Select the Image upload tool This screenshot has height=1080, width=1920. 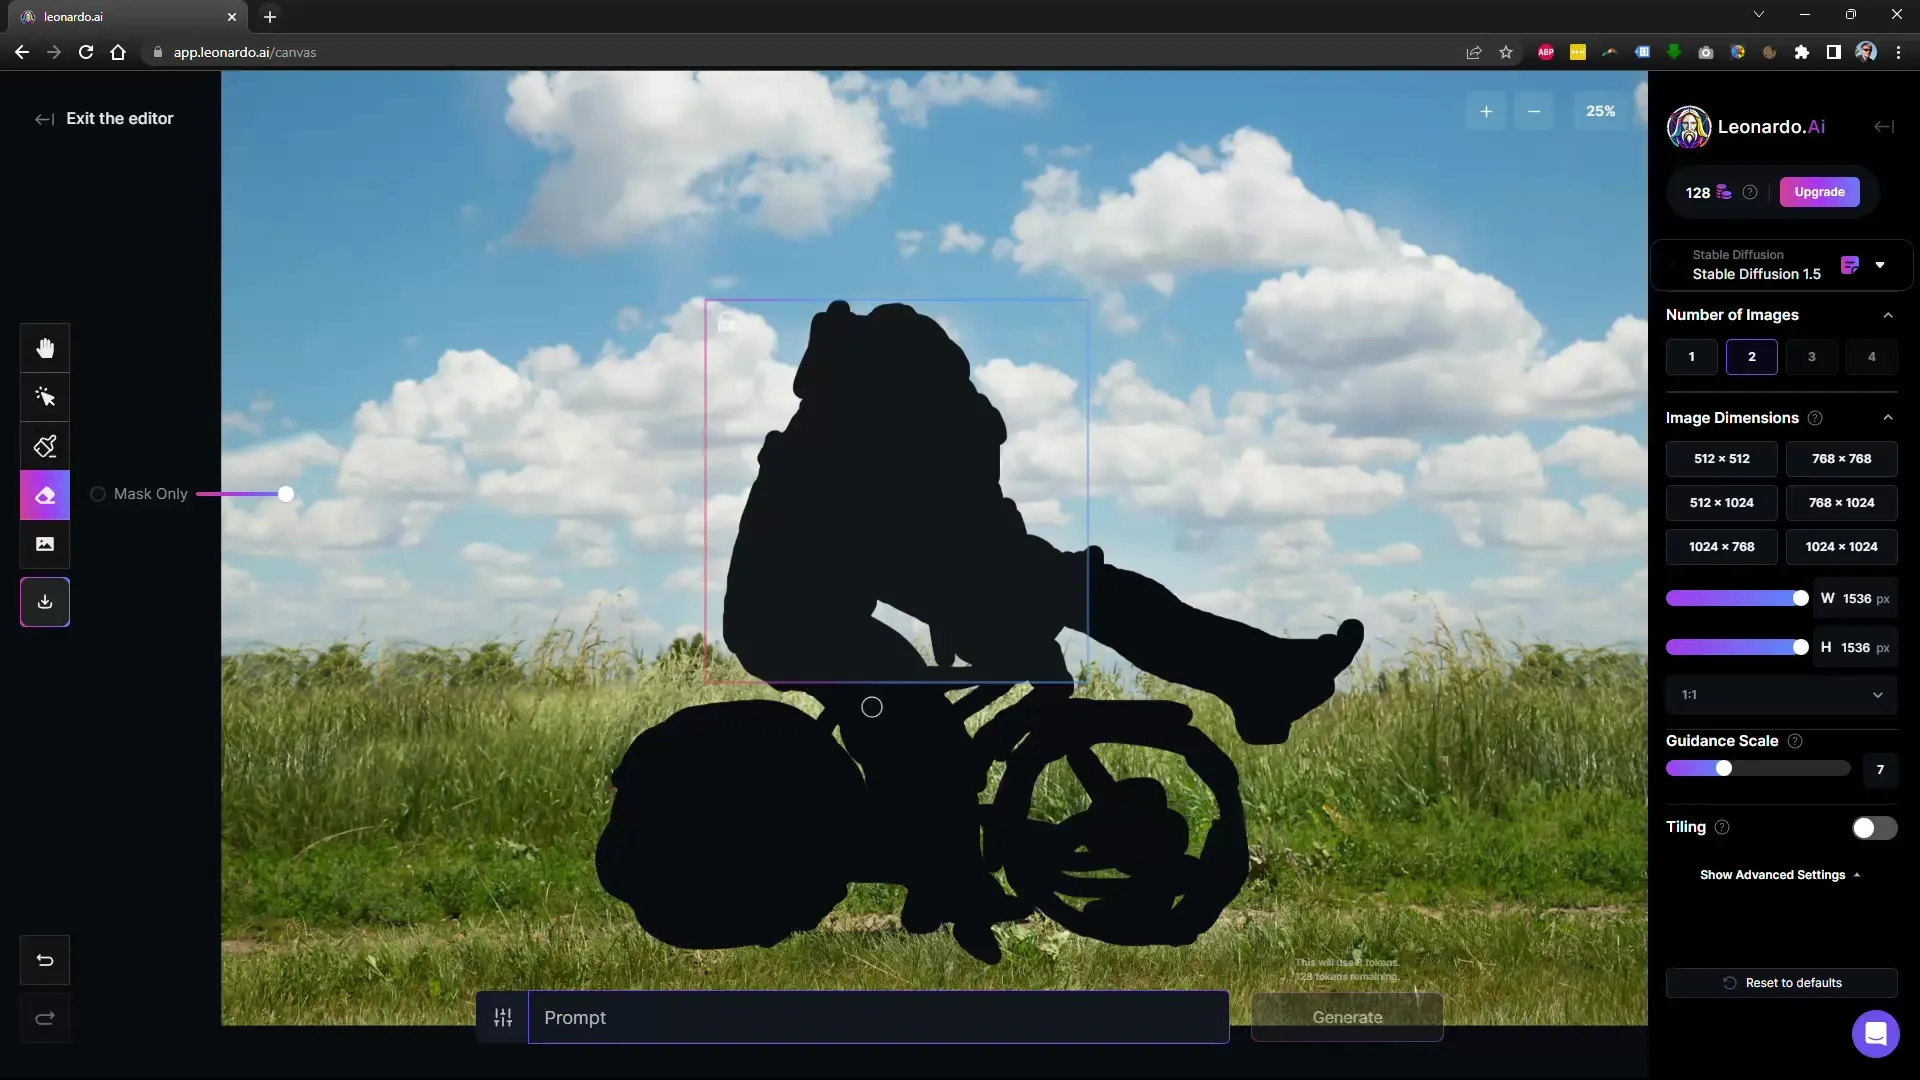(45, 545)
